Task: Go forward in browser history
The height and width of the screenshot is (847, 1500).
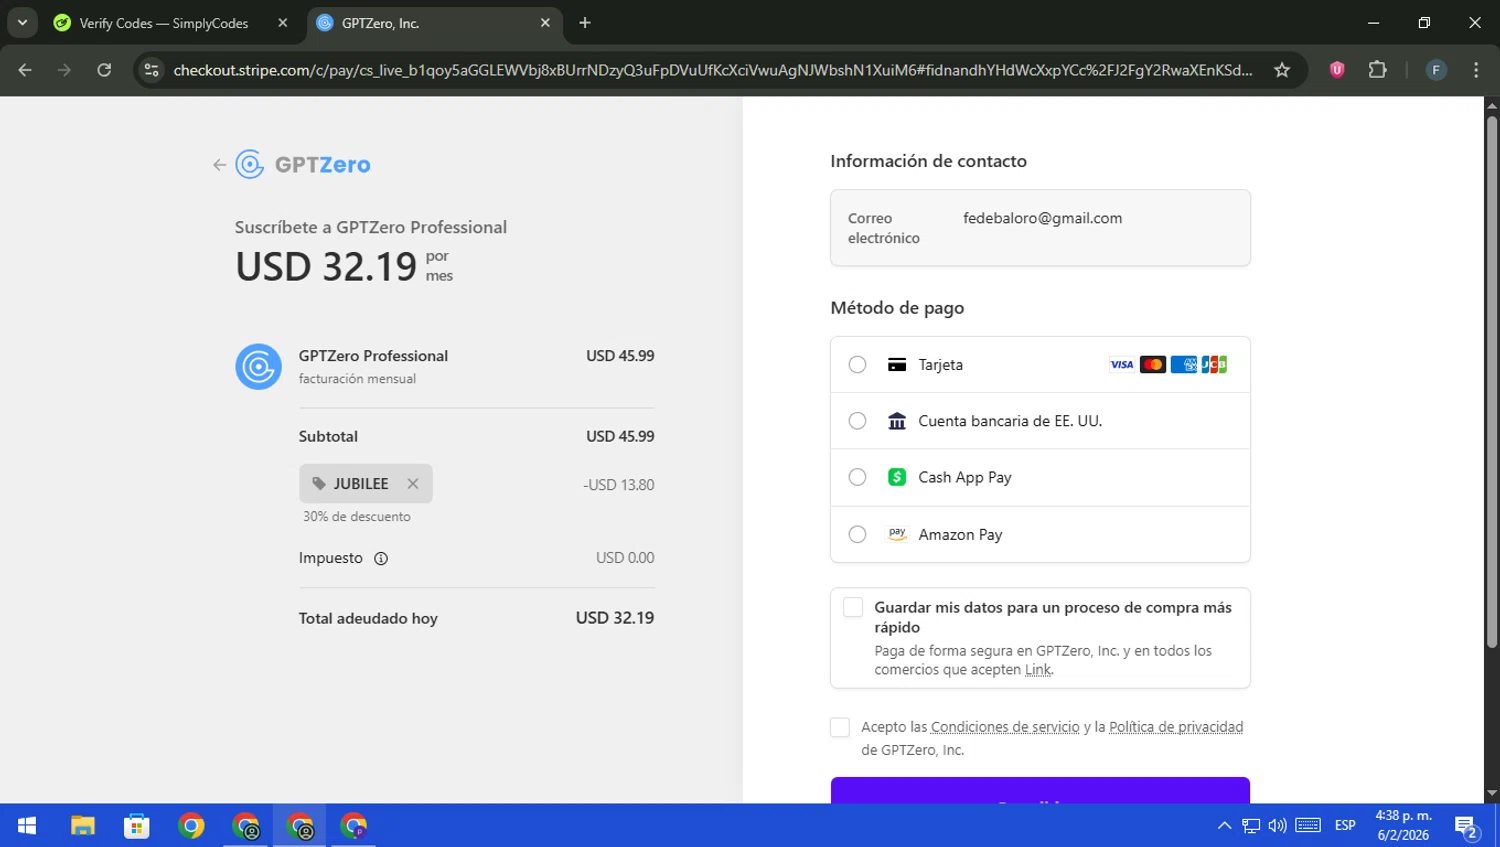Action: point(64,70)
